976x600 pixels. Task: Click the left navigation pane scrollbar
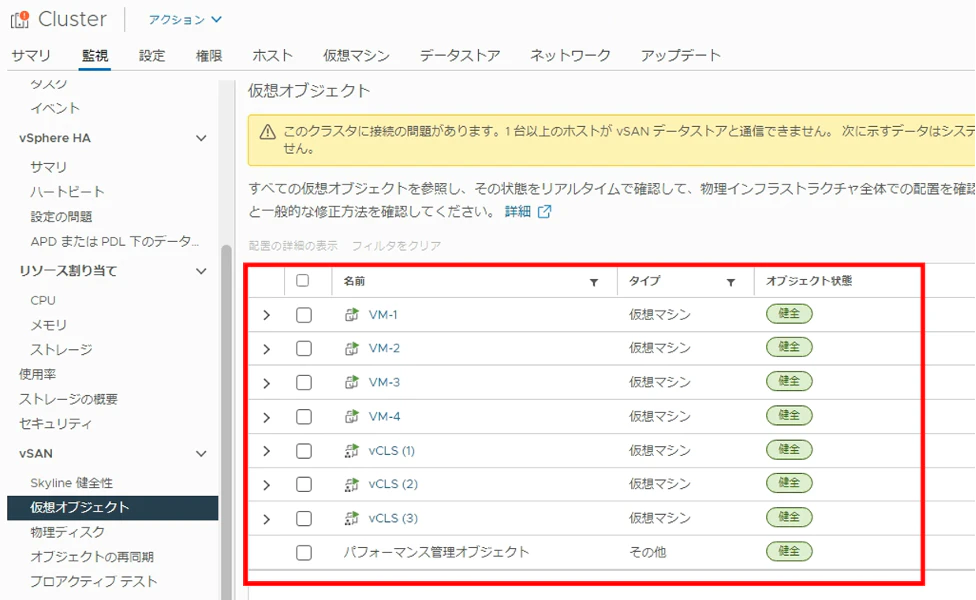pyautogui.click(x=226, y=423)
